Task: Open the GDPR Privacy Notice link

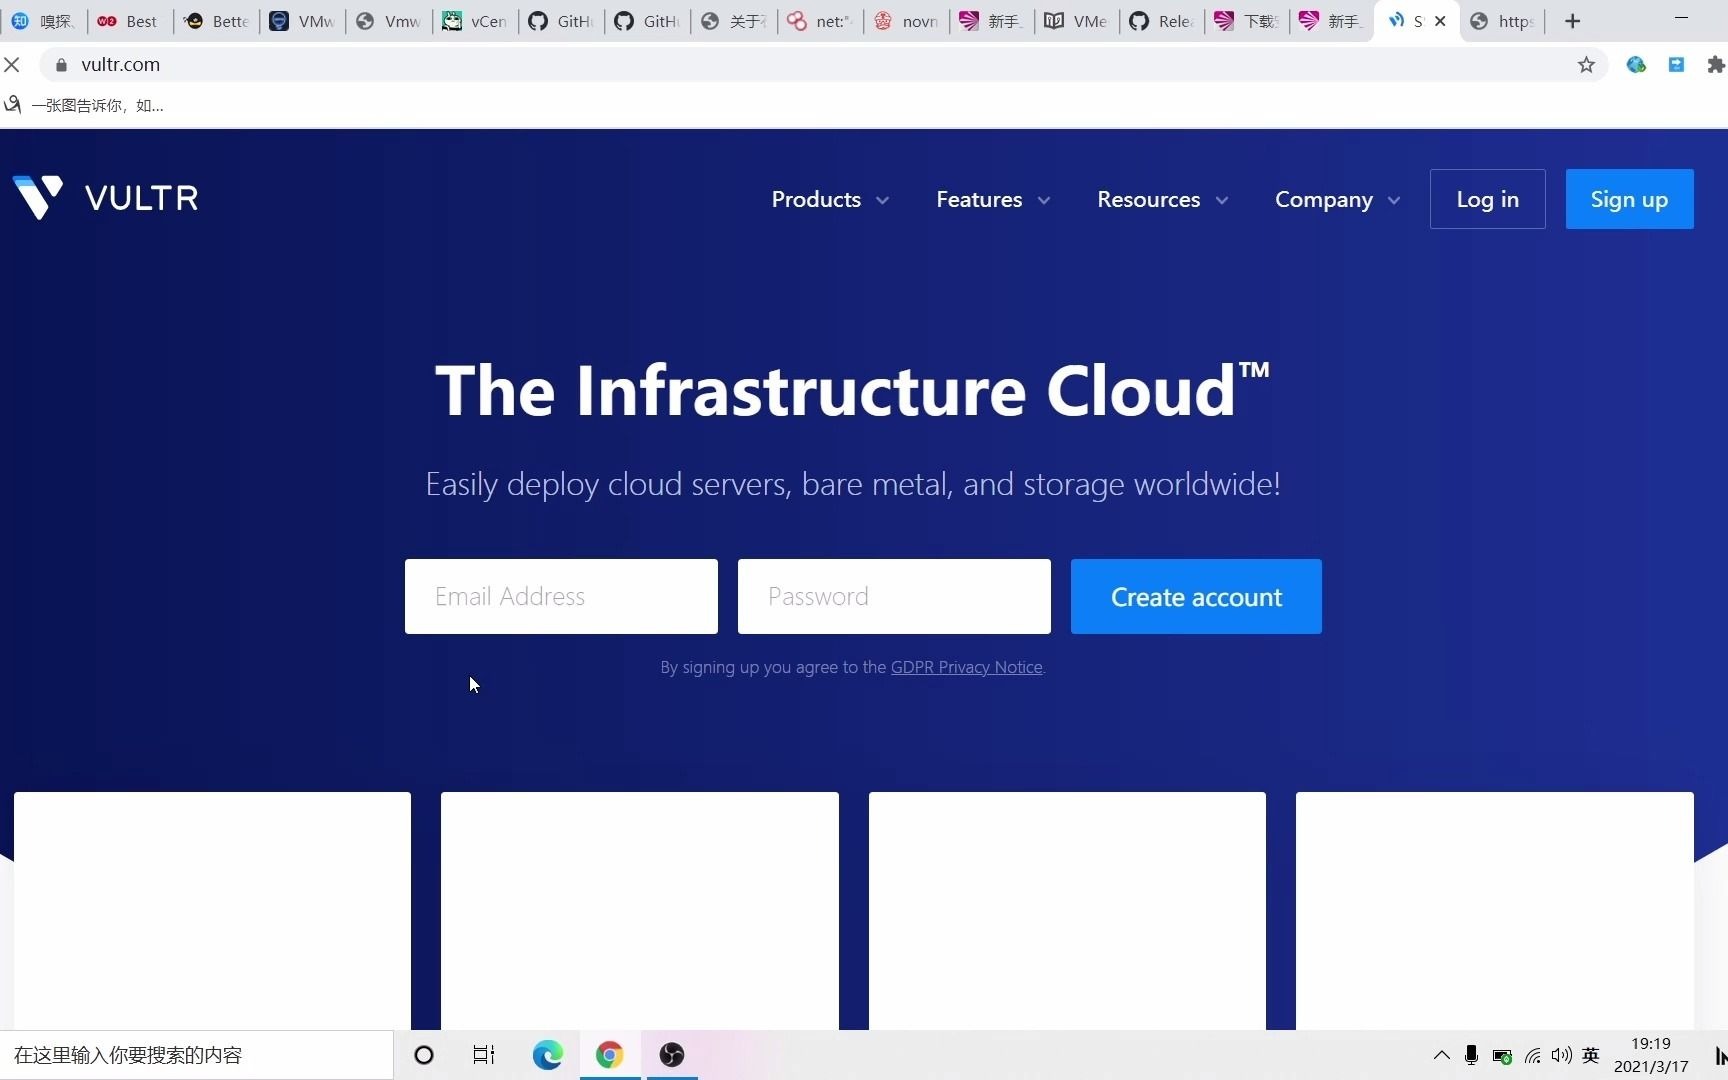Action: [x=966, y=667]
